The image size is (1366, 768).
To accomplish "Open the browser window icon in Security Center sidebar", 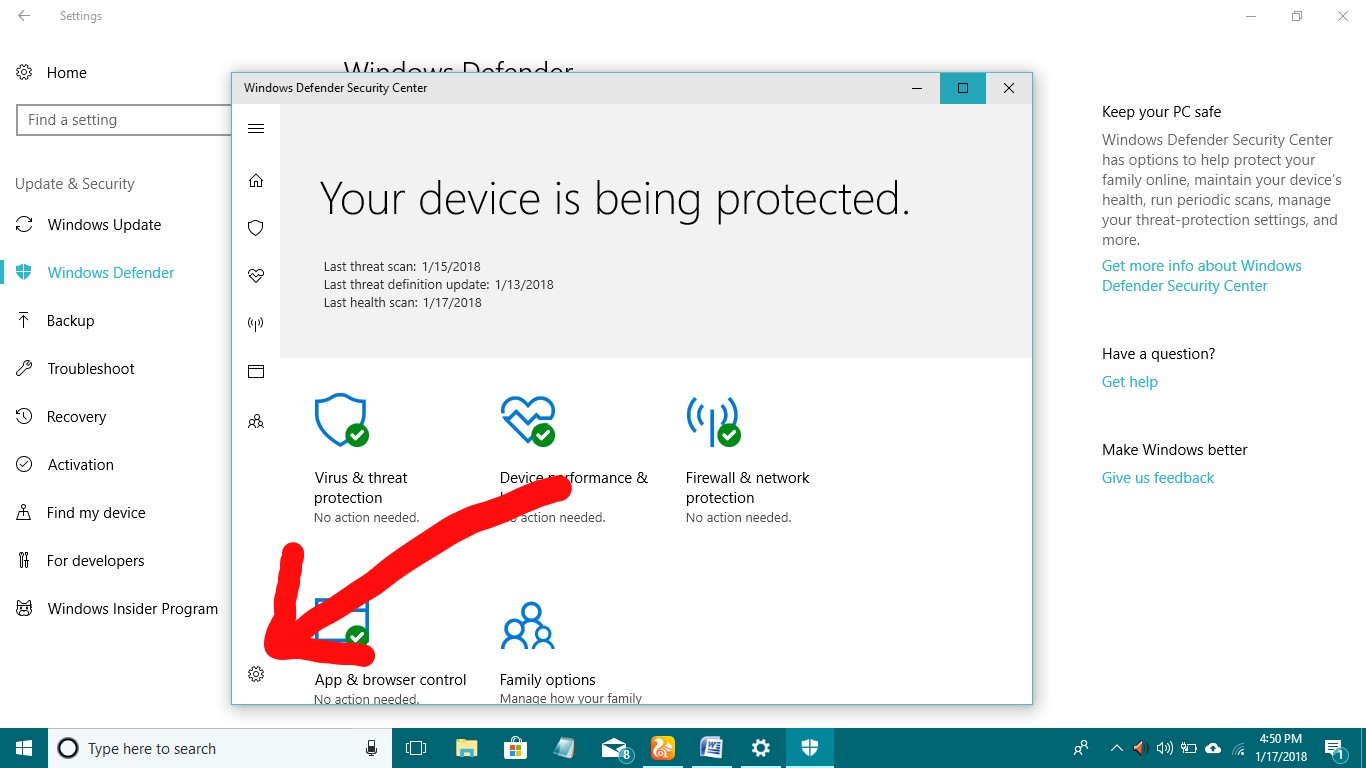I will [256, 372].
